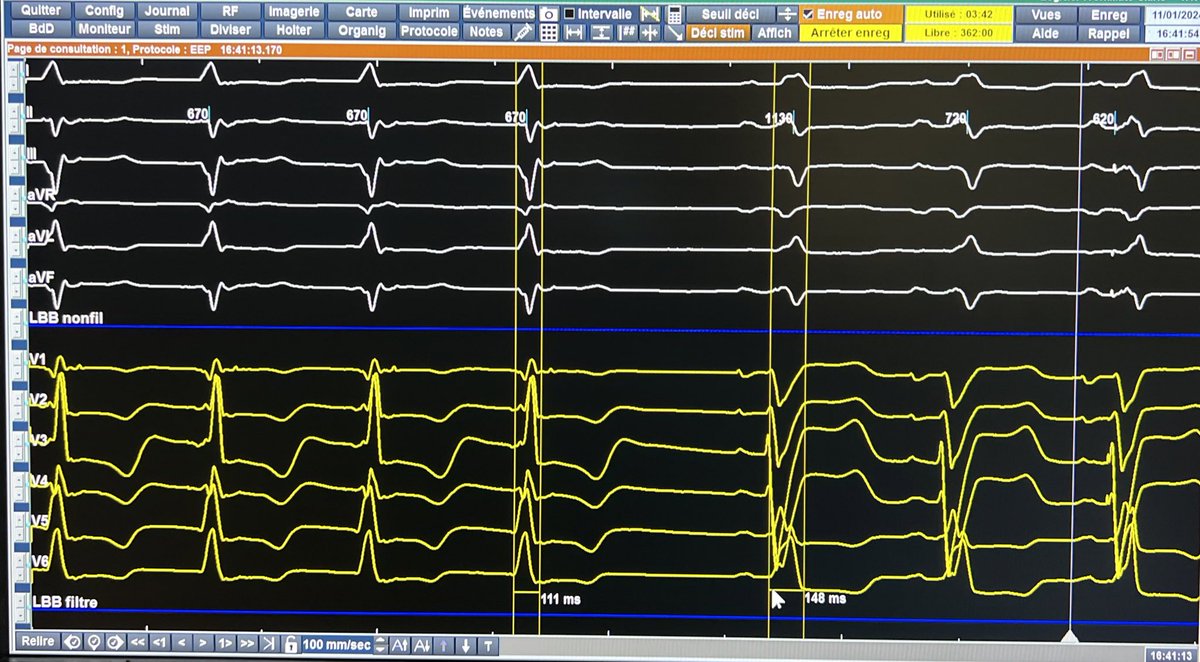Open the Journal menu

166,11
